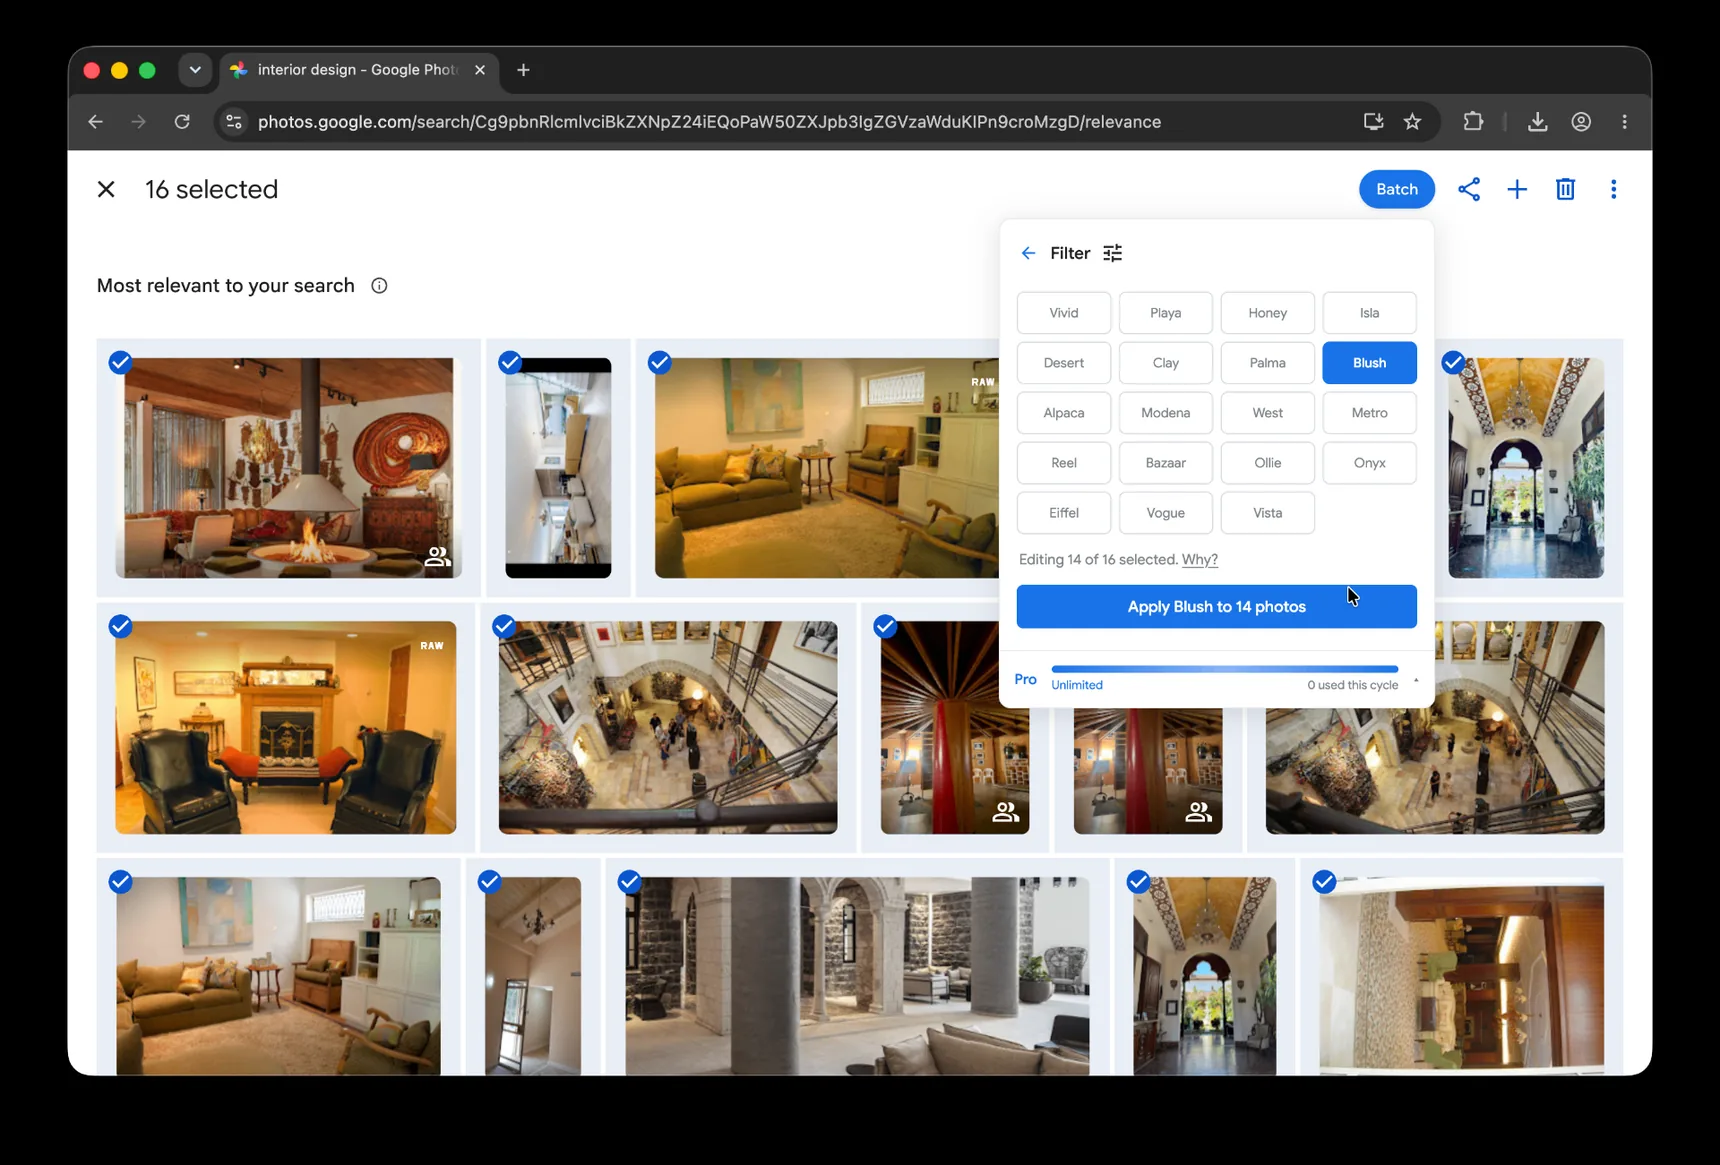Open the stone arches room thumbnail
The height and width of the screenshot is (1165, 1720).
857,976
